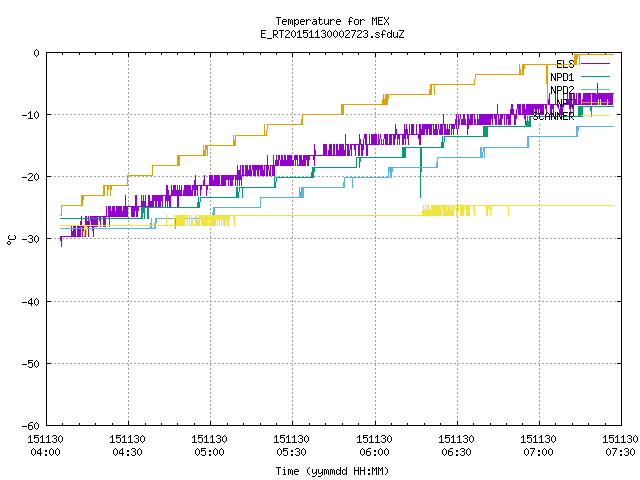
Task: Click the chart title 'Temperature for MEX'
Action: (332, 21)
